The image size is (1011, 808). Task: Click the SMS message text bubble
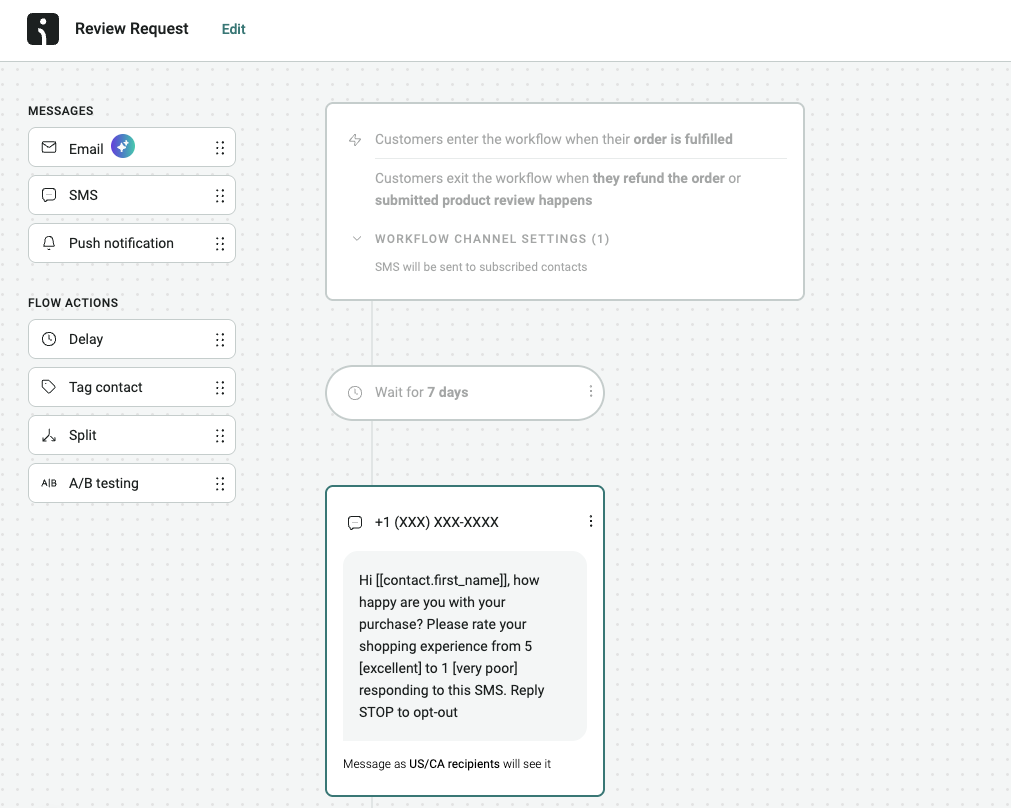click(x=465, y=646)
